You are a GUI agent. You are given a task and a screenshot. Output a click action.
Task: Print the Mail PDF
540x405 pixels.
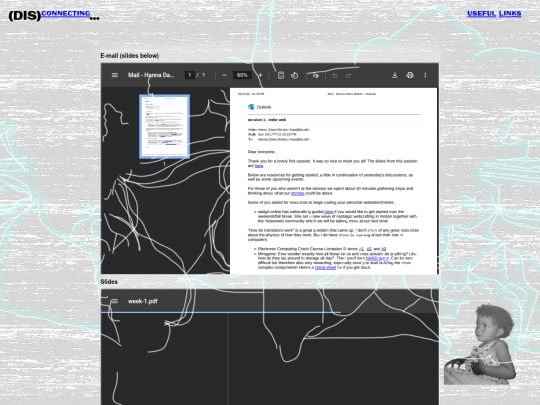tap(410, 75)
